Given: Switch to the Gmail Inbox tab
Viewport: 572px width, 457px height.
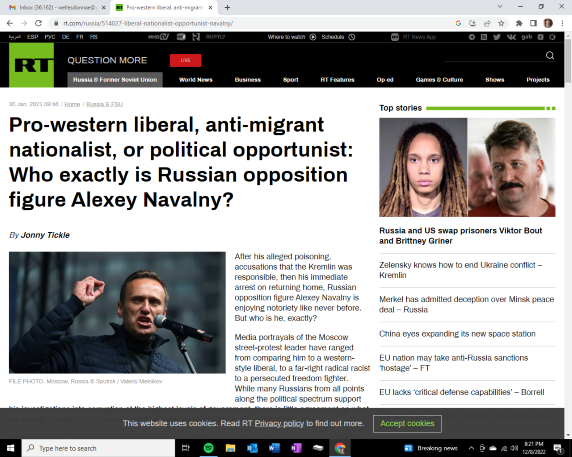Looking at the screenshot, I should (x=58, y=7).
